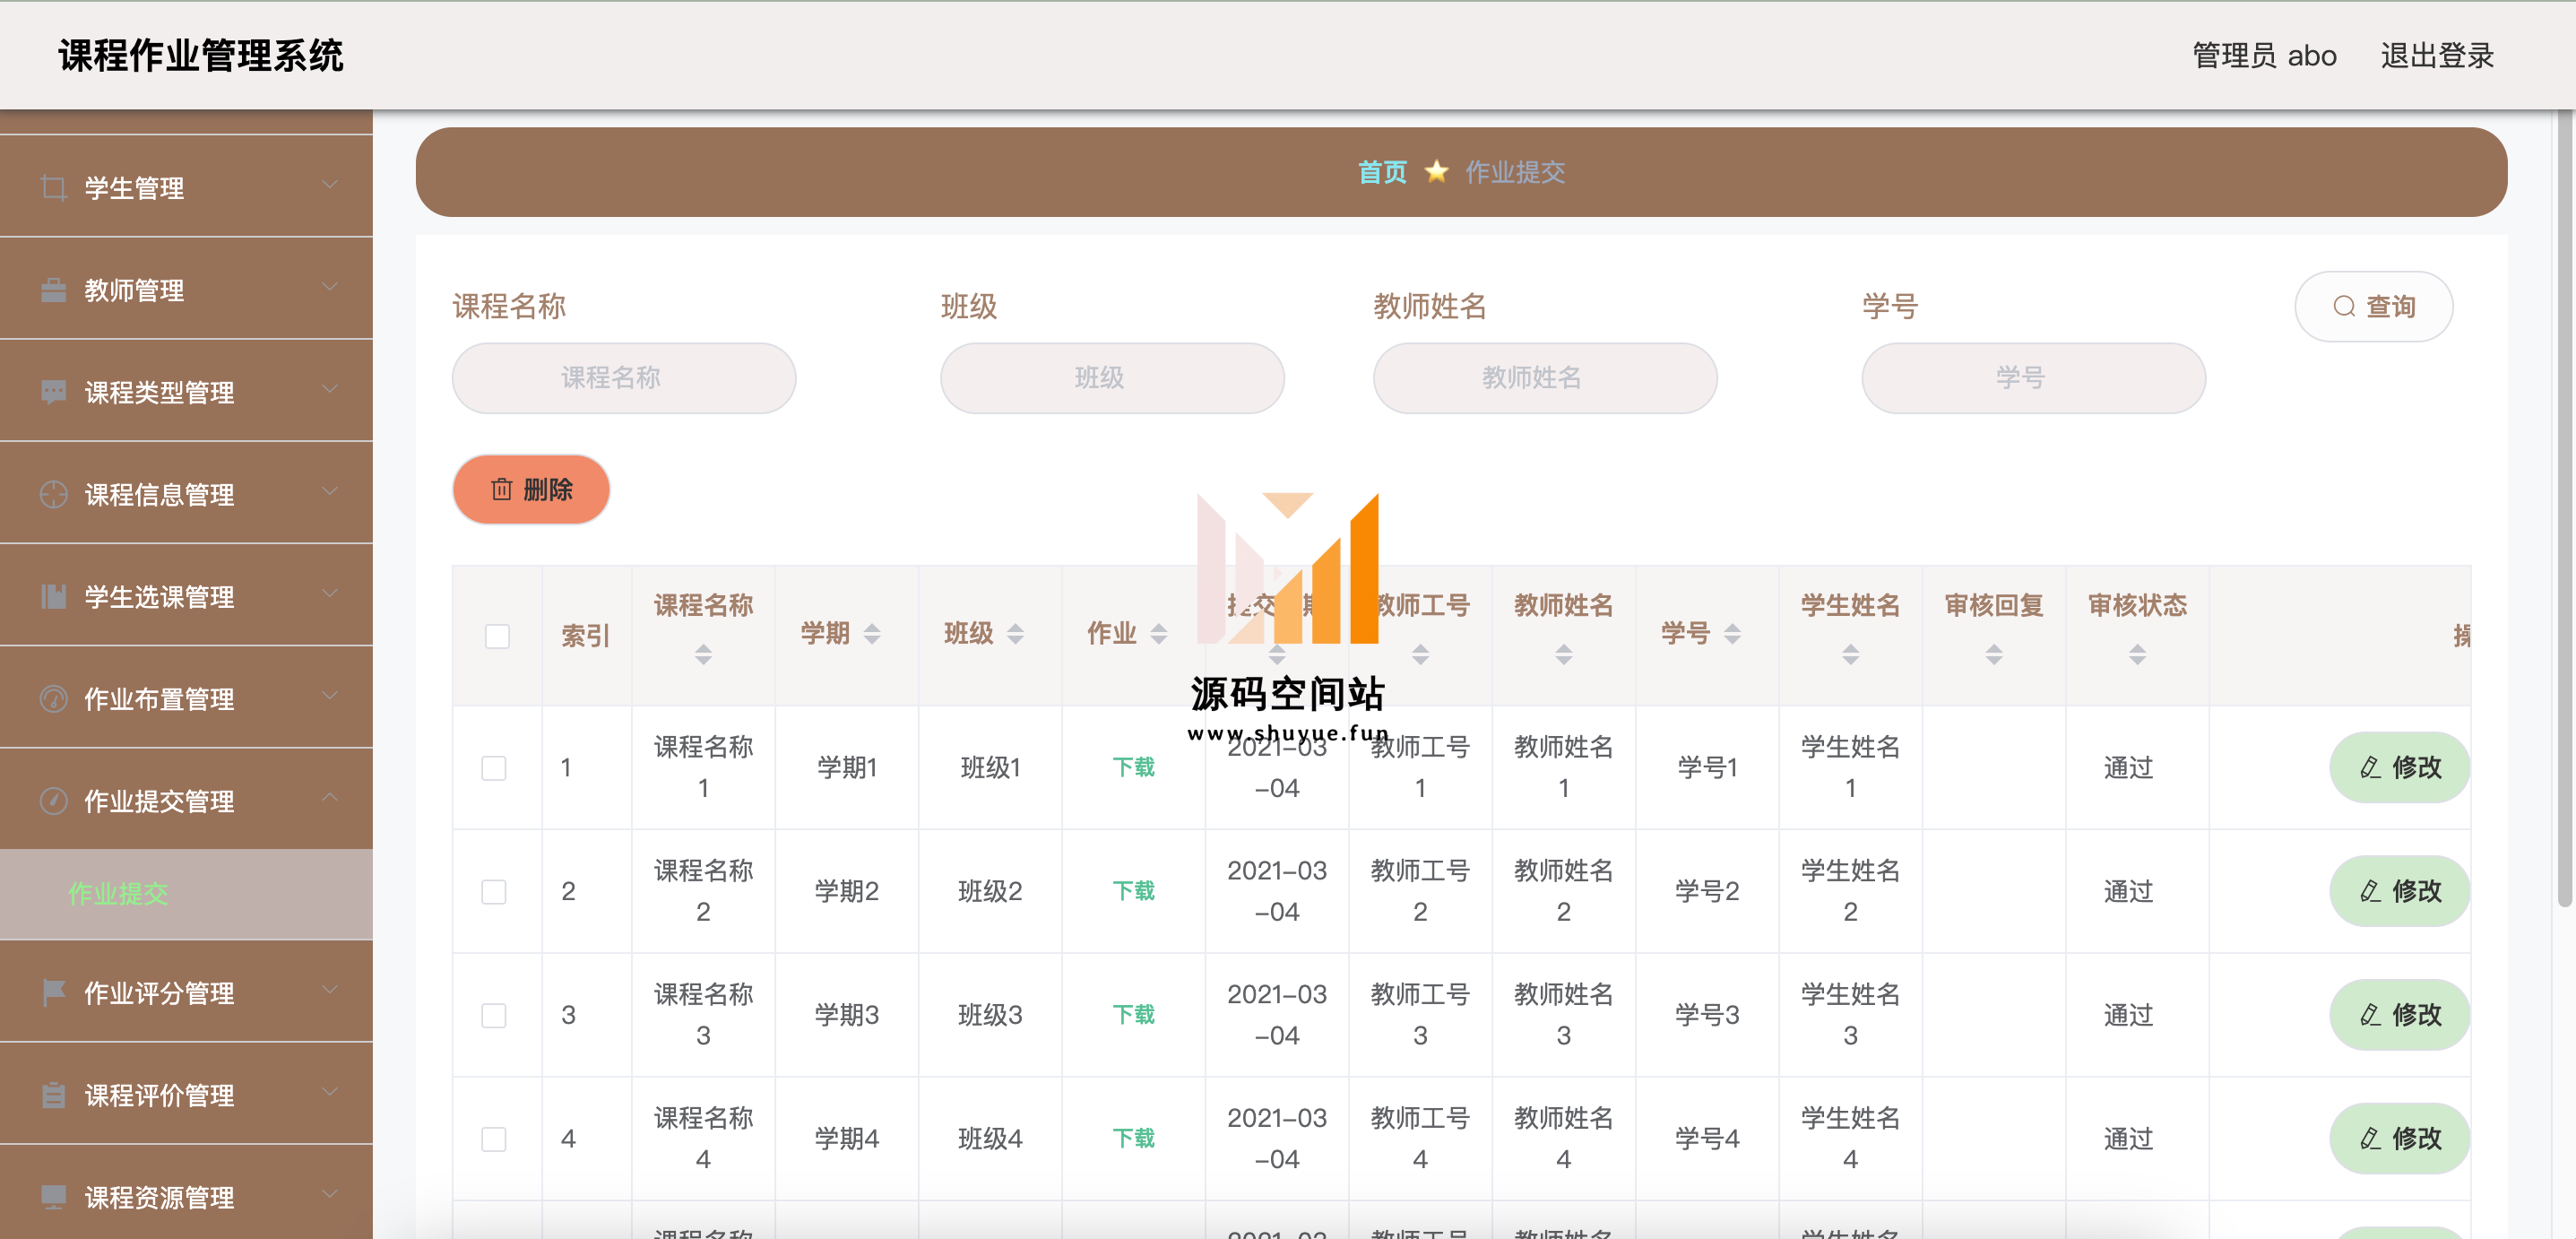Toggle the select-all header checkbox
The image size is (2576, 1239).
coord(497,636)
